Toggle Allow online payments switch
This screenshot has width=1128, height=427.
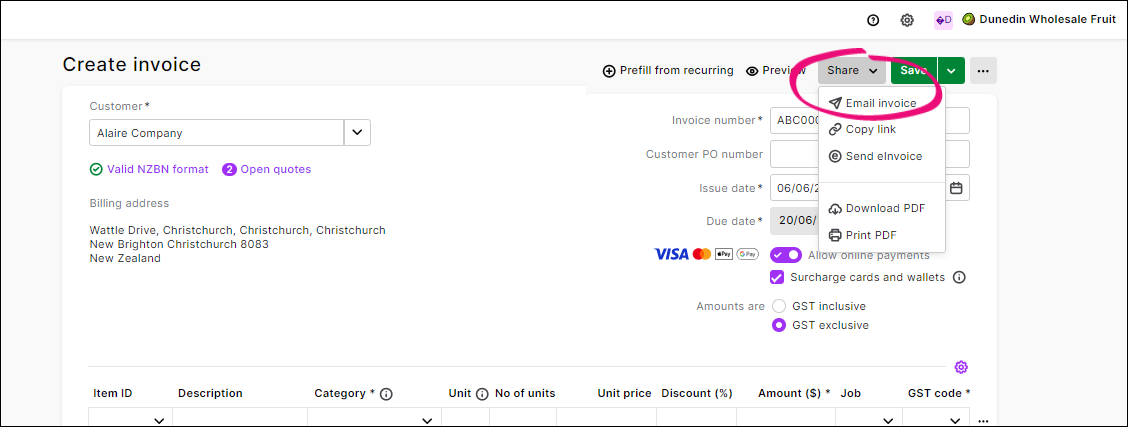point(786,255)
